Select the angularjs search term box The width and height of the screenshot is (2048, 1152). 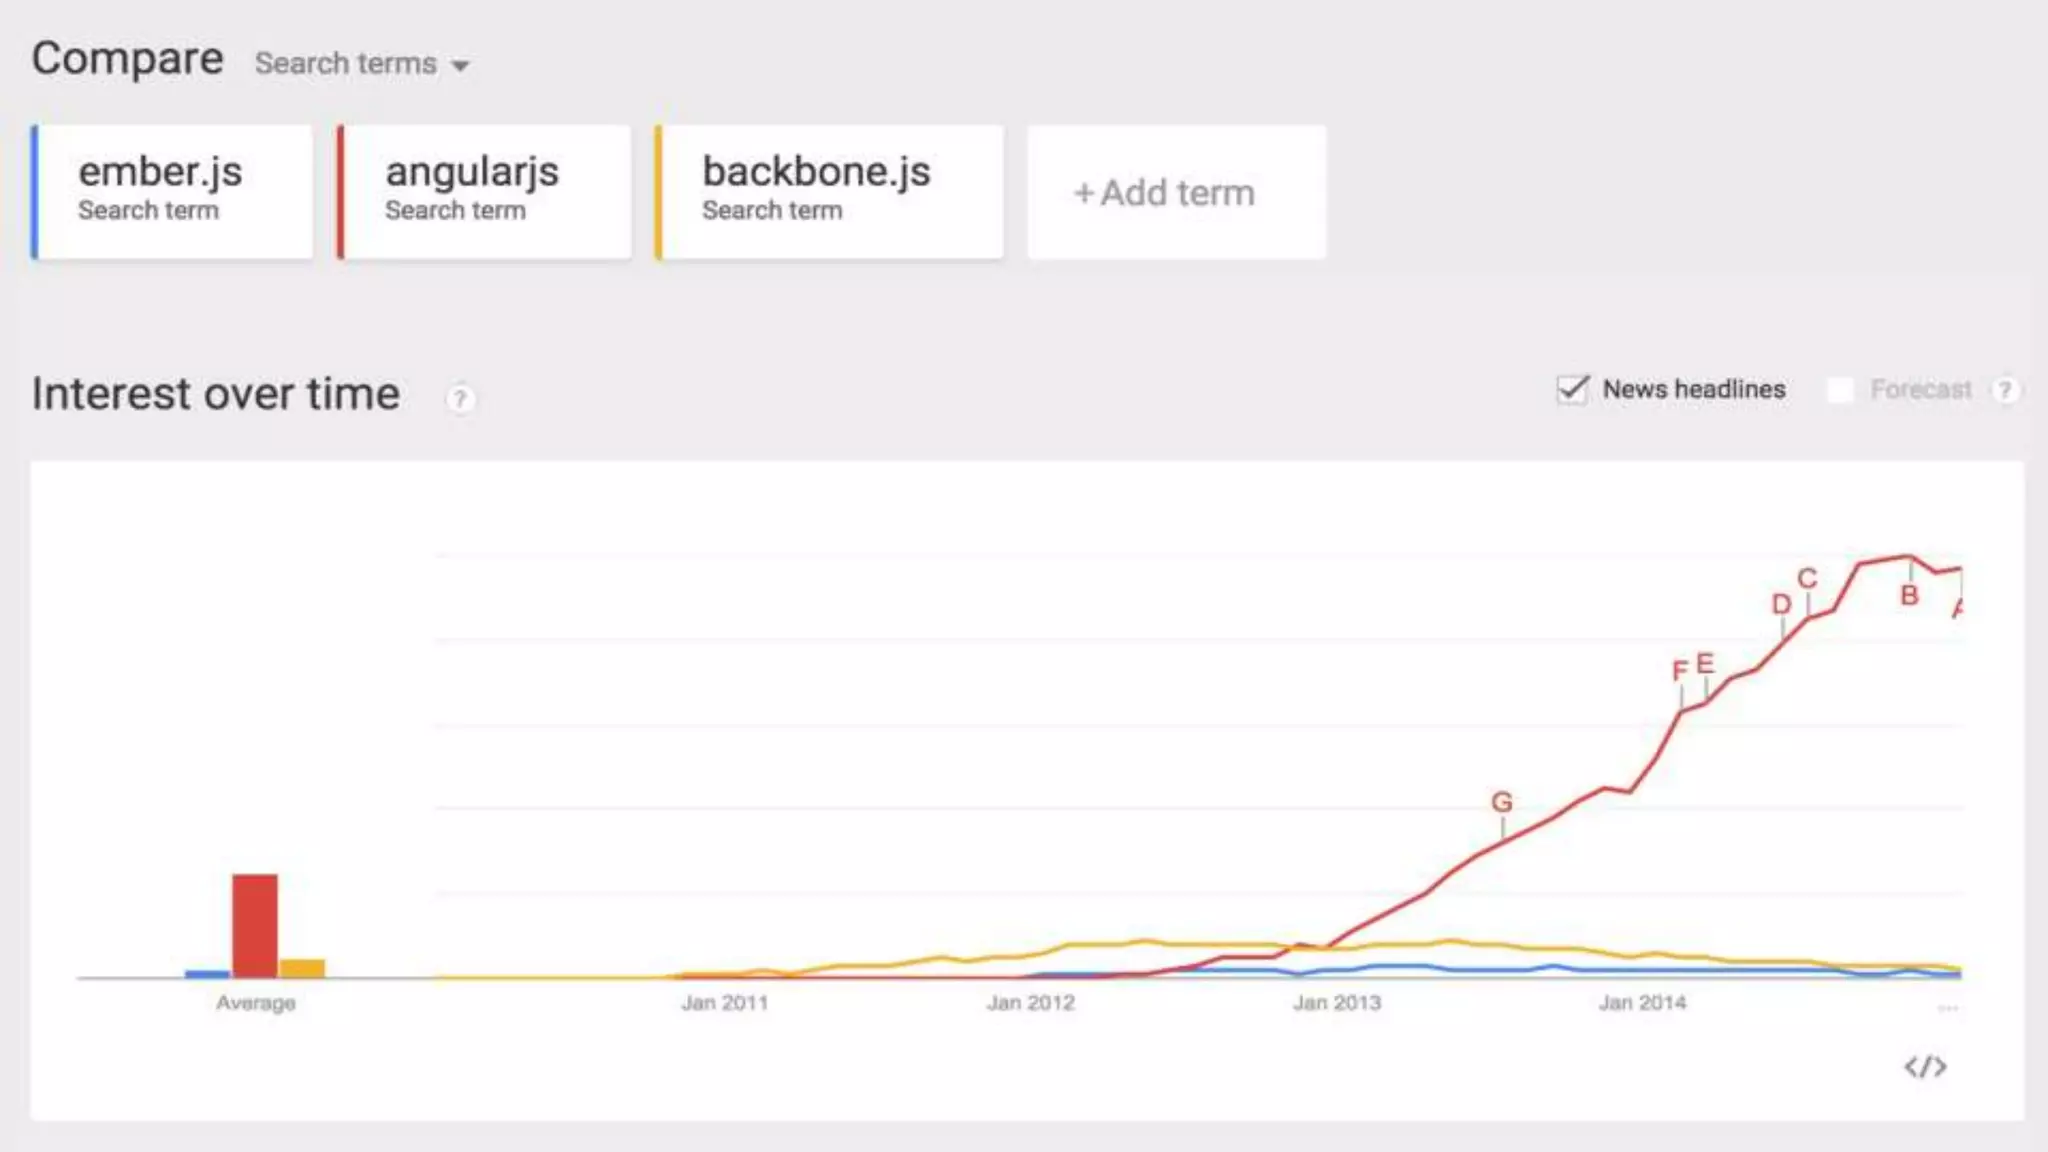(485, 192)
